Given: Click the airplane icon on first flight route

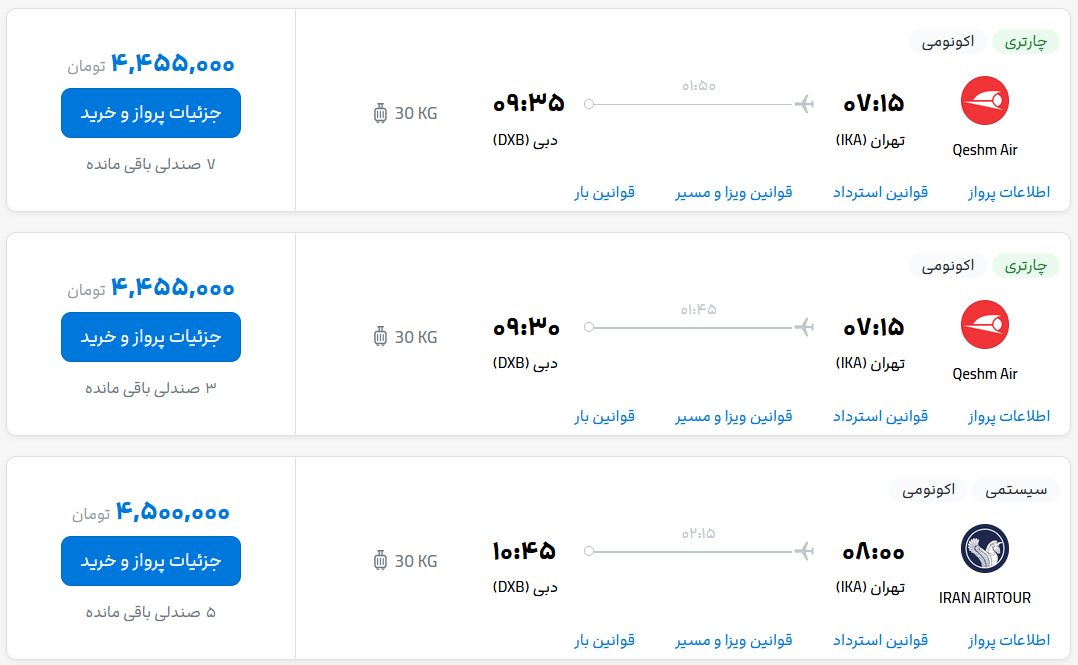Looking at the screenshot, I should [803, 103].
